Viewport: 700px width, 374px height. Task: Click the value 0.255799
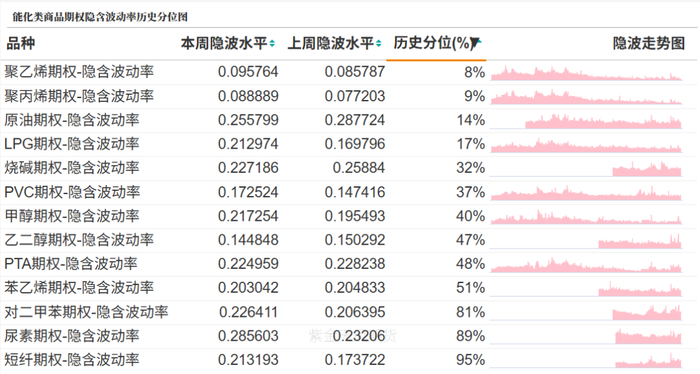pos(248,120)
